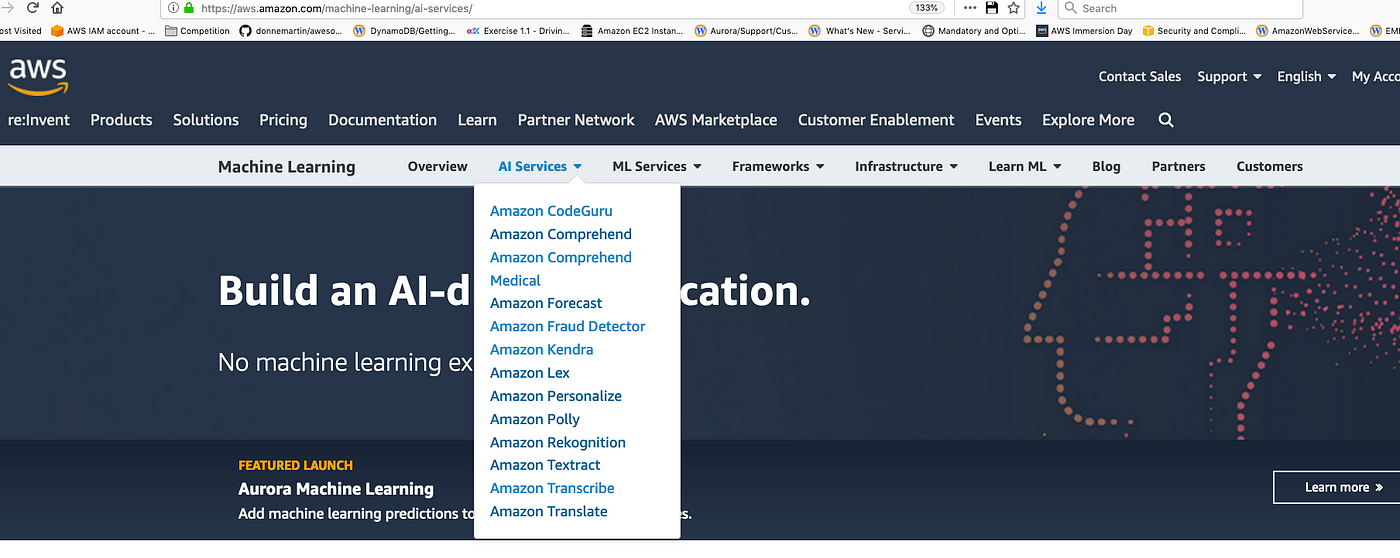Collapse the AI Services dropdown
Image resolution: width=1400 pixels, height=558 pixels.
click(x=540, y=166)
